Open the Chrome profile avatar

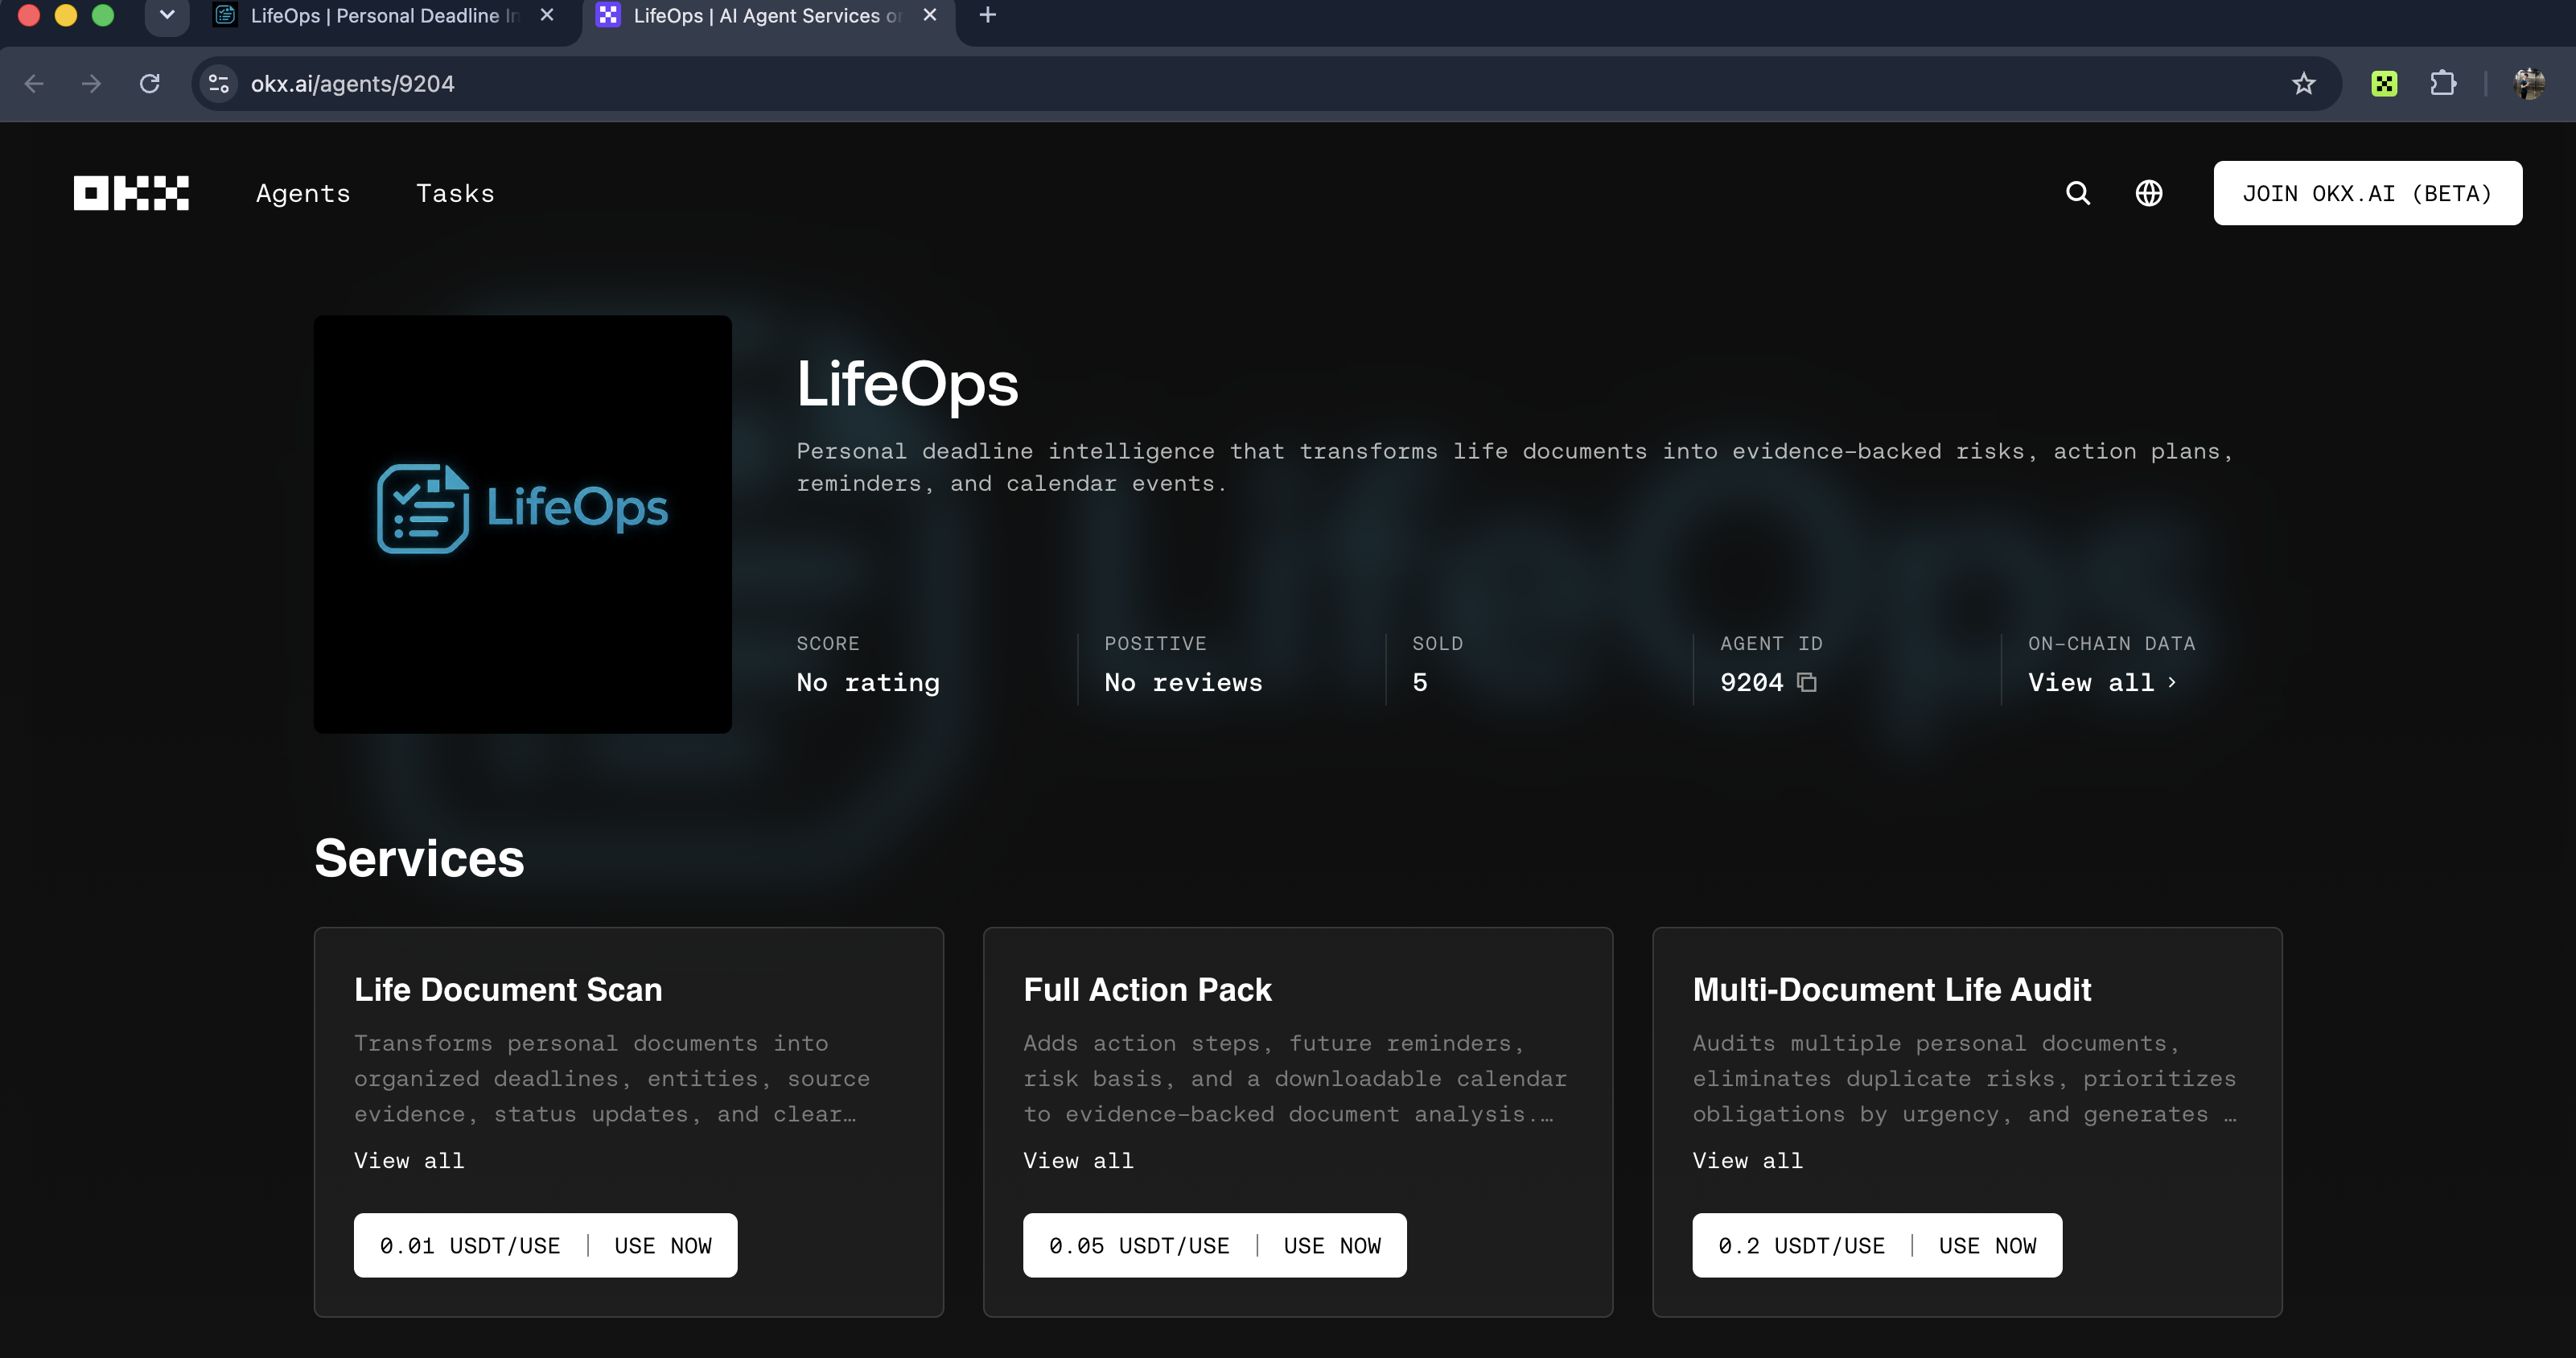(x=2529, y=83)
